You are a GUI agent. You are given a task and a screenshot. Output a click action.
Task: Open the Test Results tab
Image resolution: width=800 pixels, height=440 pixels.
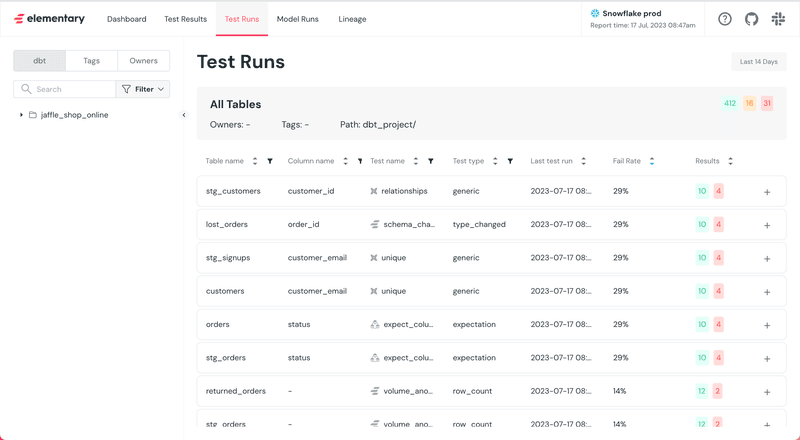pos(185,19)
